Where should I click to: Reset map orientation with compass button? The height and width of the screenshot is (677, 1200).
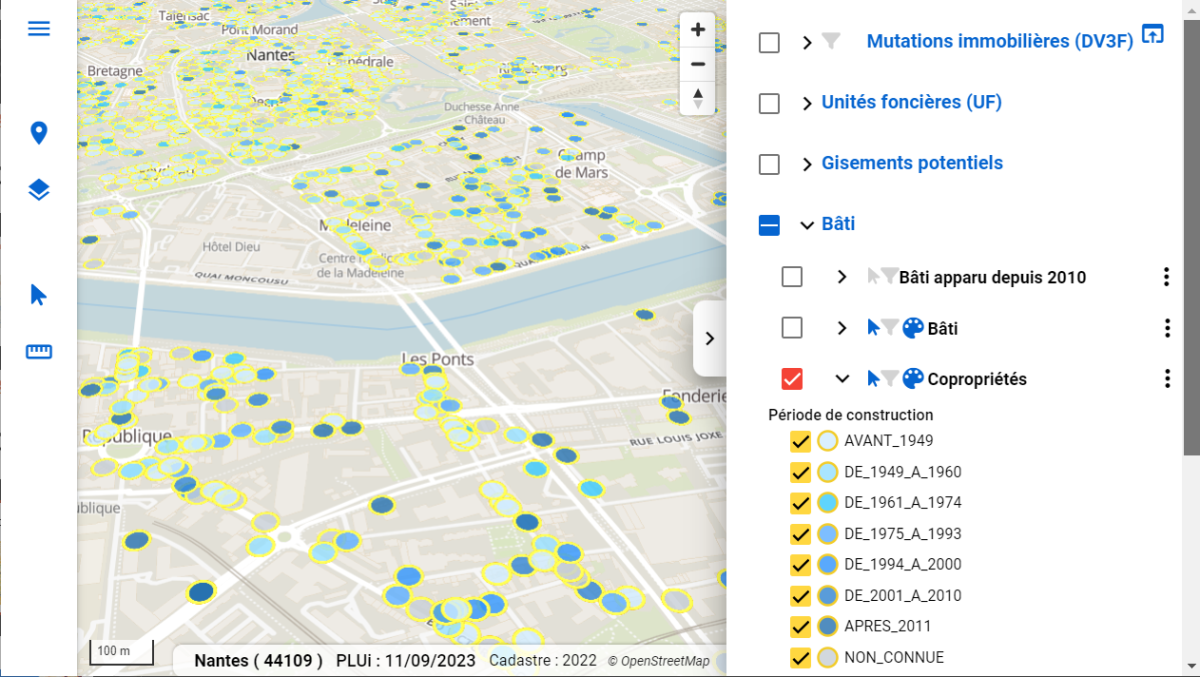(x=698, y=98)
